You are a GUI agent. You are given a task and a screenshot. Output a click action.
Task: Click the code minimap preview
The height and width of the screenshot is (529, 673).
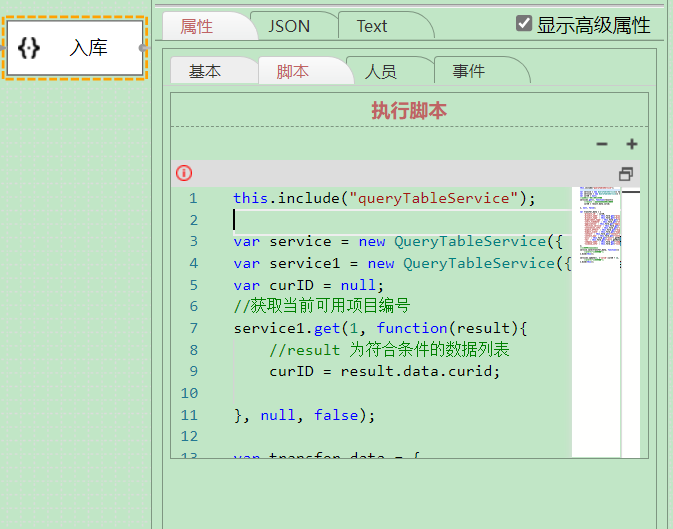596,230
